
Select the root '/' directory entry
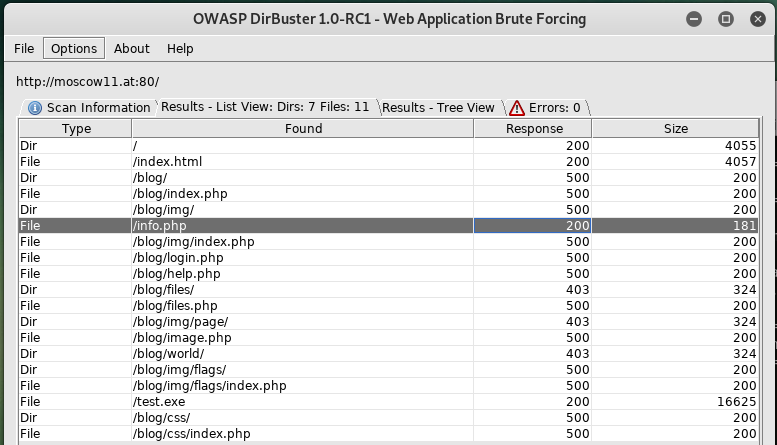[x=389, y=146]
